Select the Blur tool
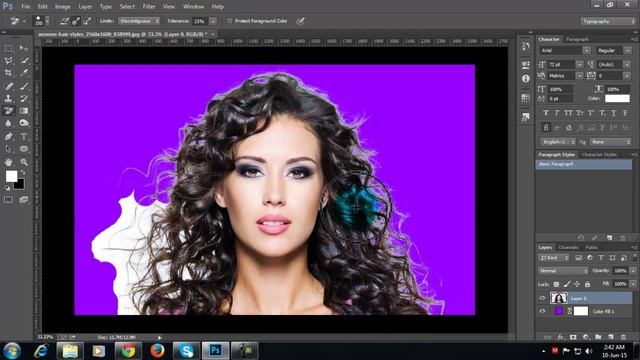640x360 pixels. 8,123
